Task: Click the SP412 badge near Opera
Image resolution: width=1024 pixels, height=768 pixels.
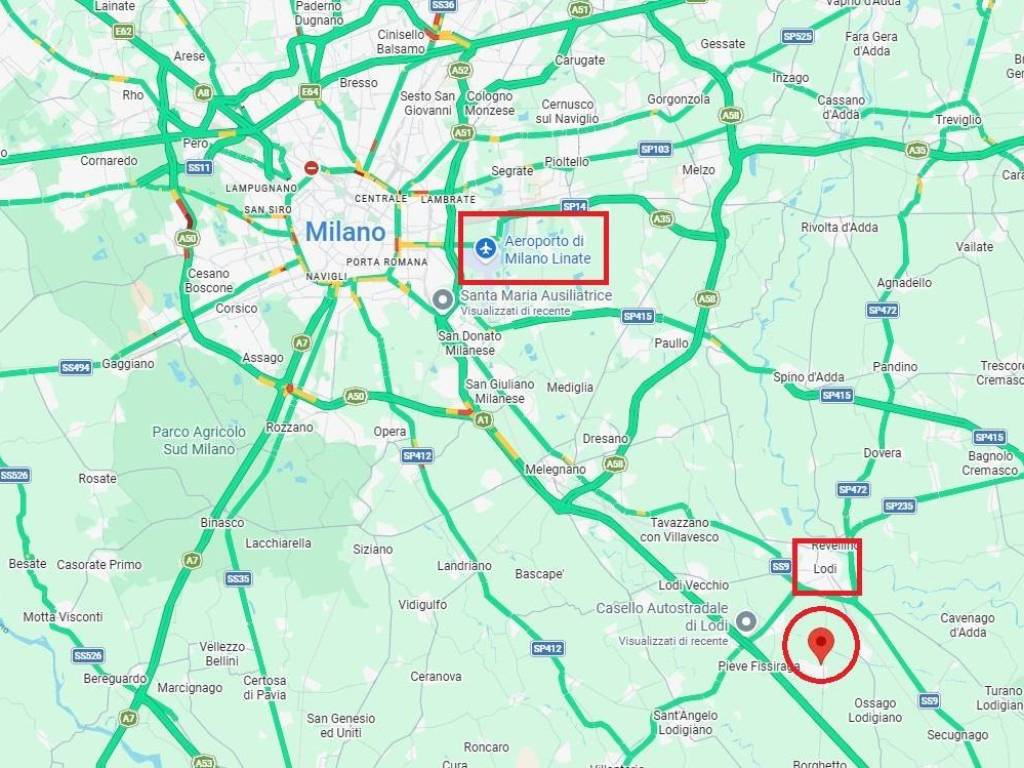Action: pyautogui.click(x=417, y=455)
